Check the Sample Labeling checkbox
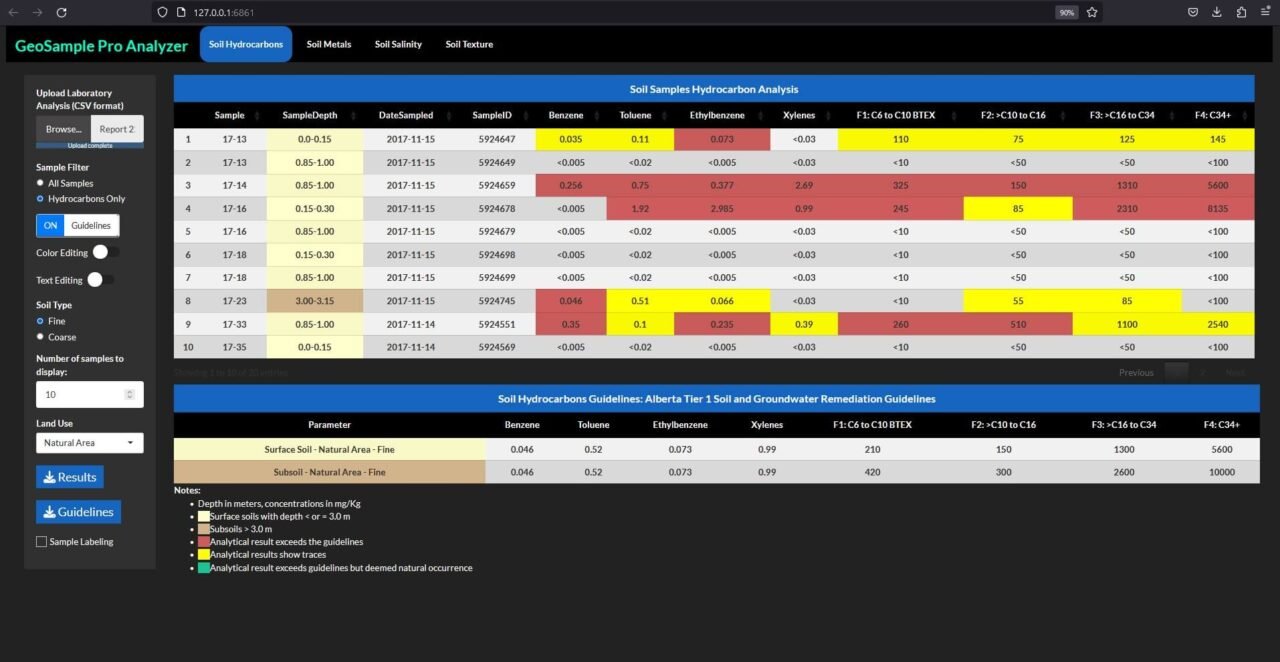 click(41, 541)
